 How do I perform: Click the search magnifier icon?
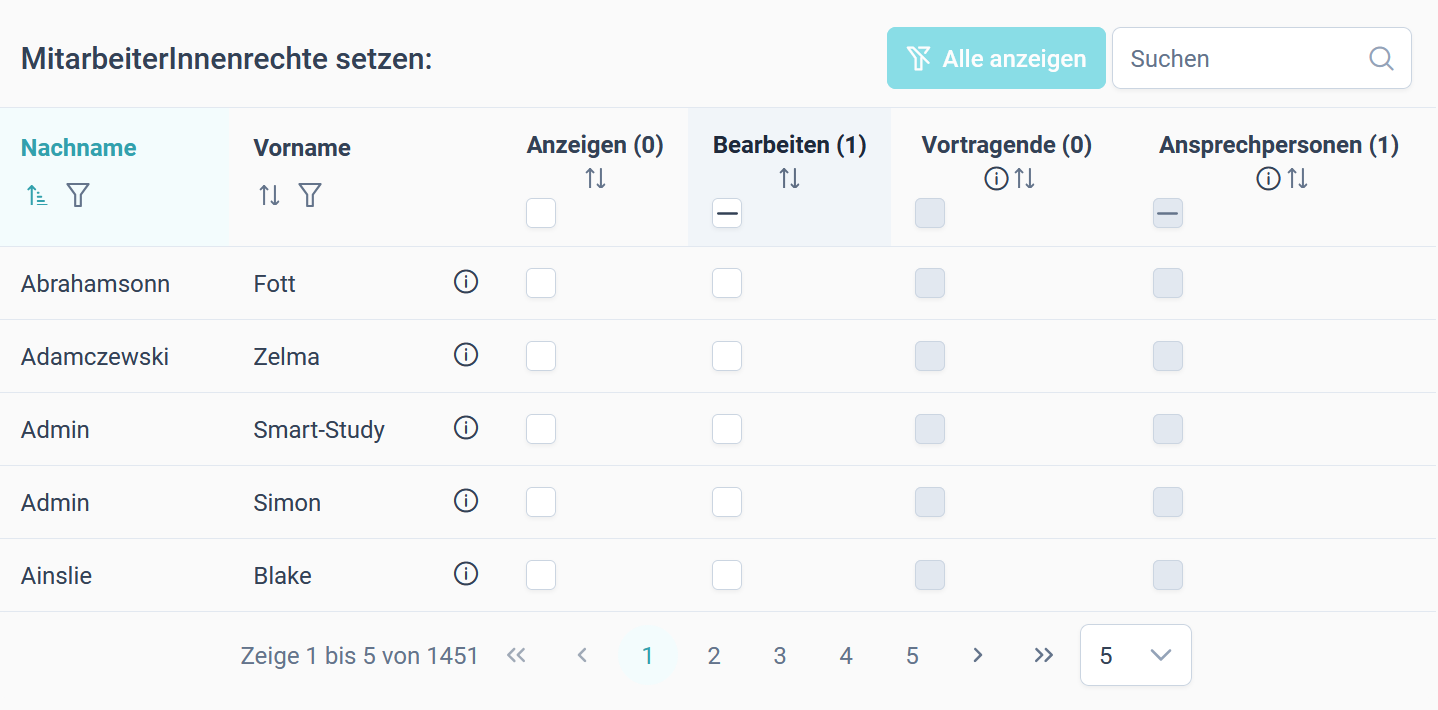tap(1381, 58)
